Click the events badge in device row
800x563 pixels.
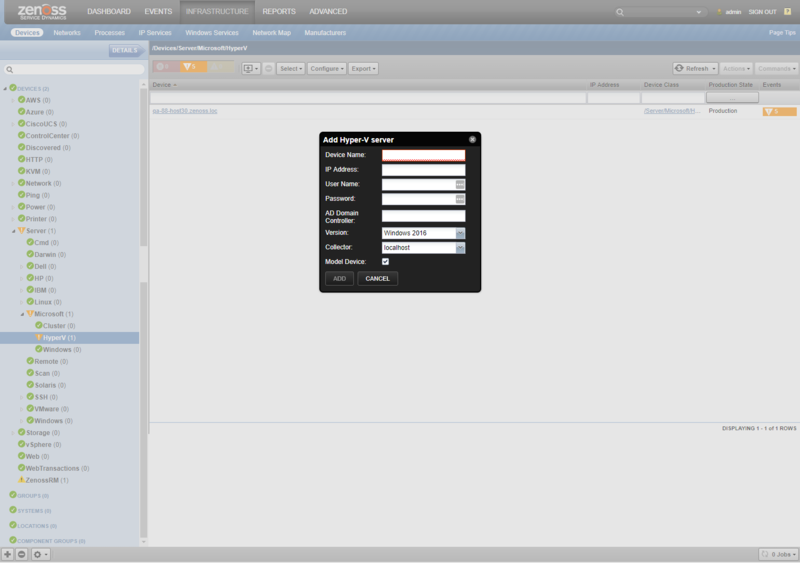(779, 111)
